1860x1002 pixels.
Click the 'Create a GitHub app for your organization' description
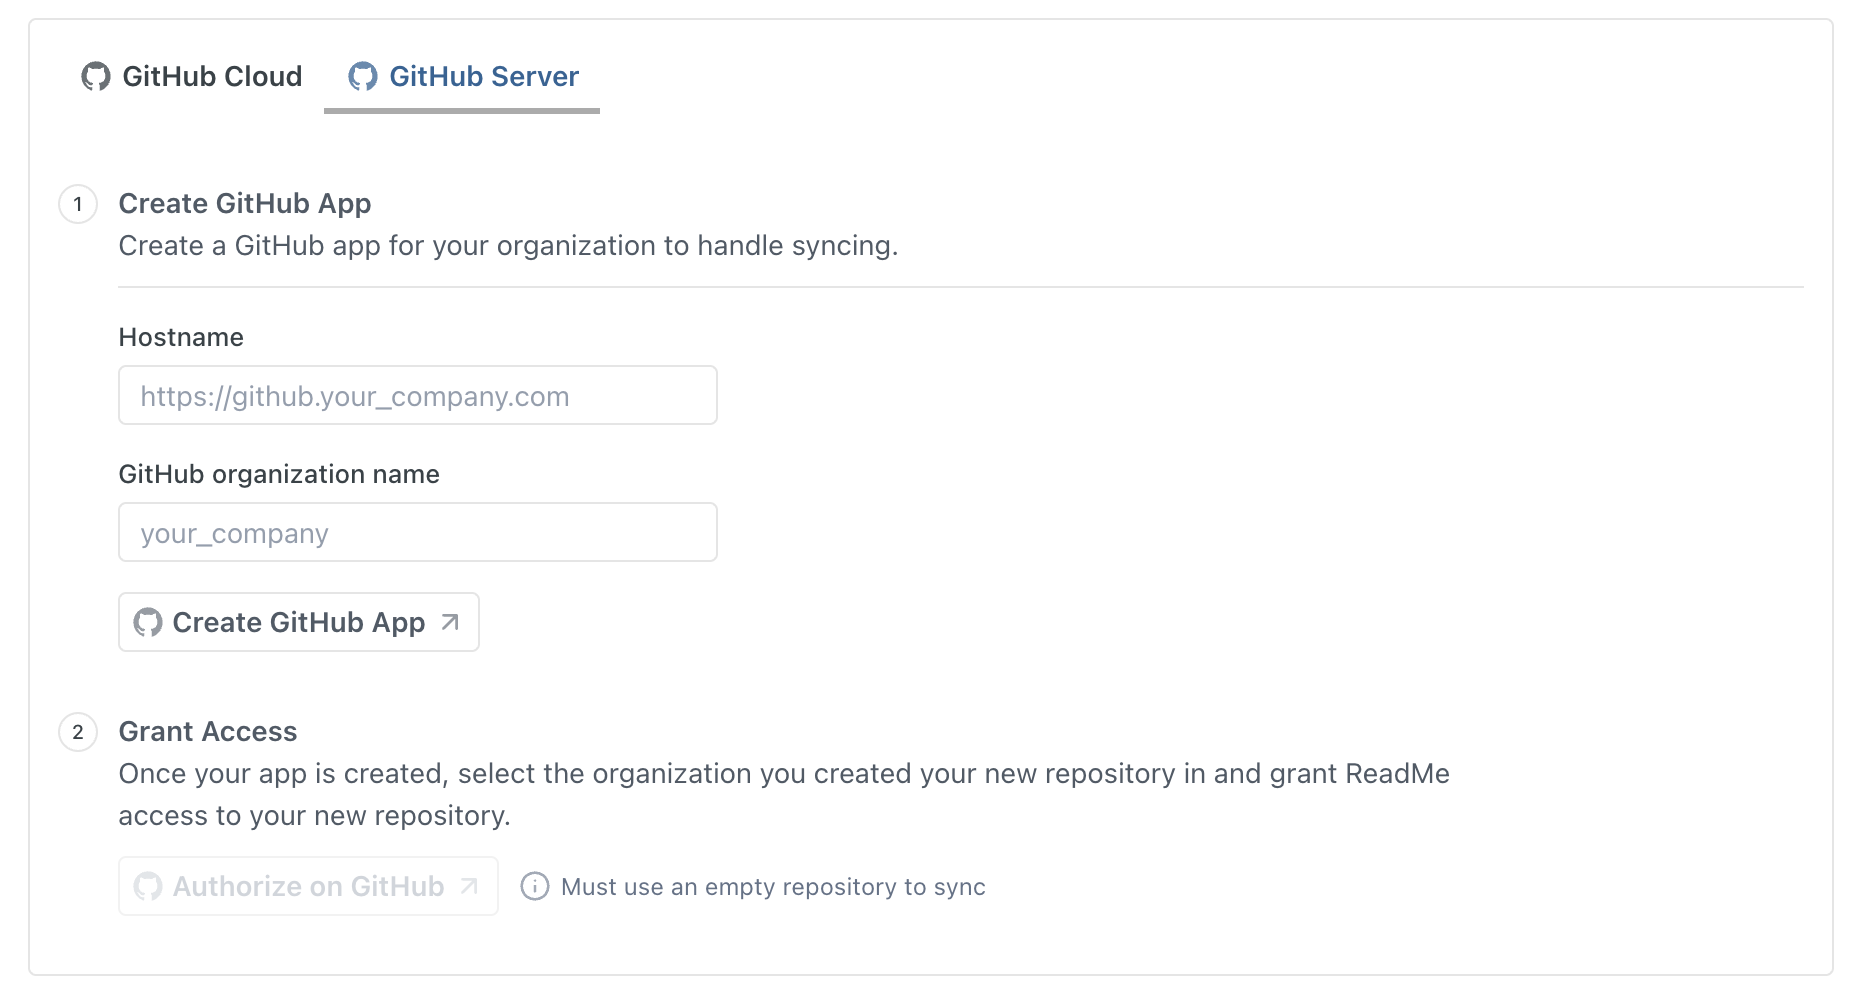tap(508, 246)
